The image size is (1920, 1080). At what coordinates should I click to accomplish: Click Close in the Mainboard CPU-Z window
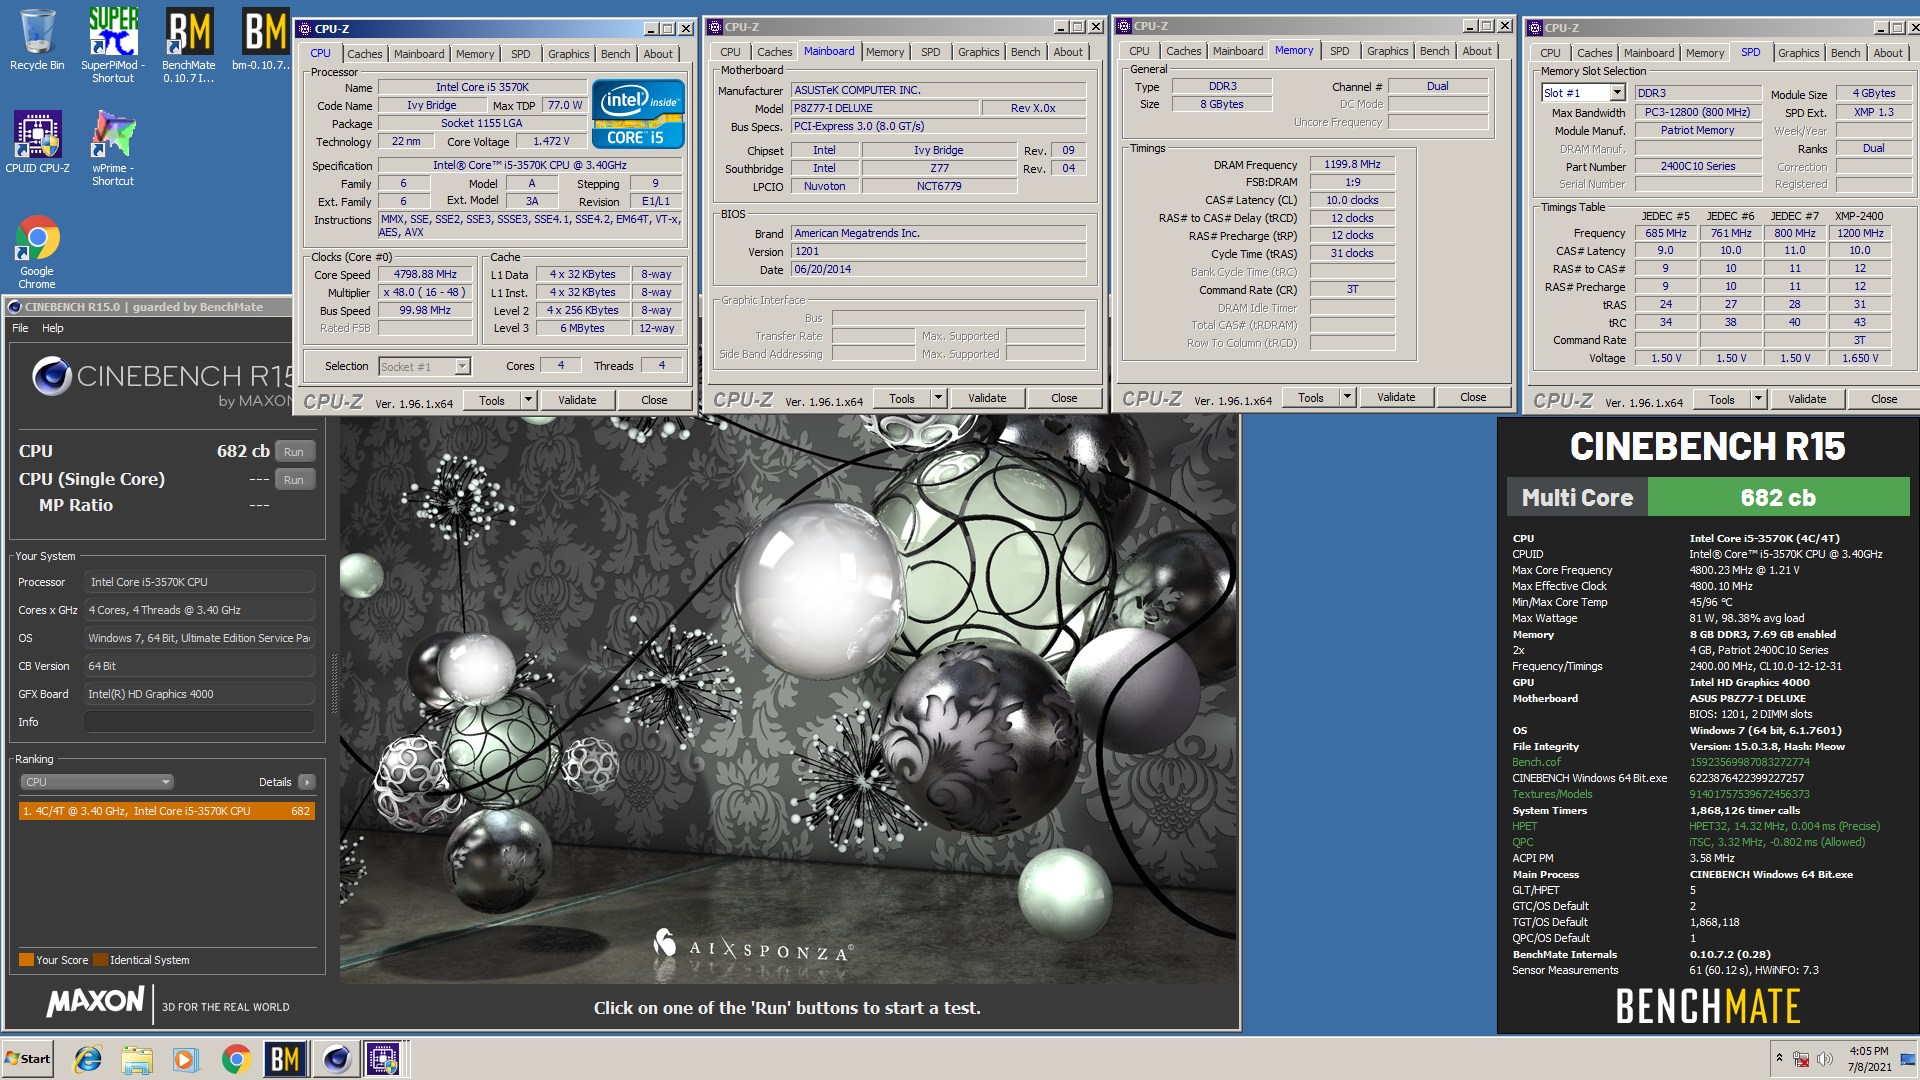[1064, 398]
